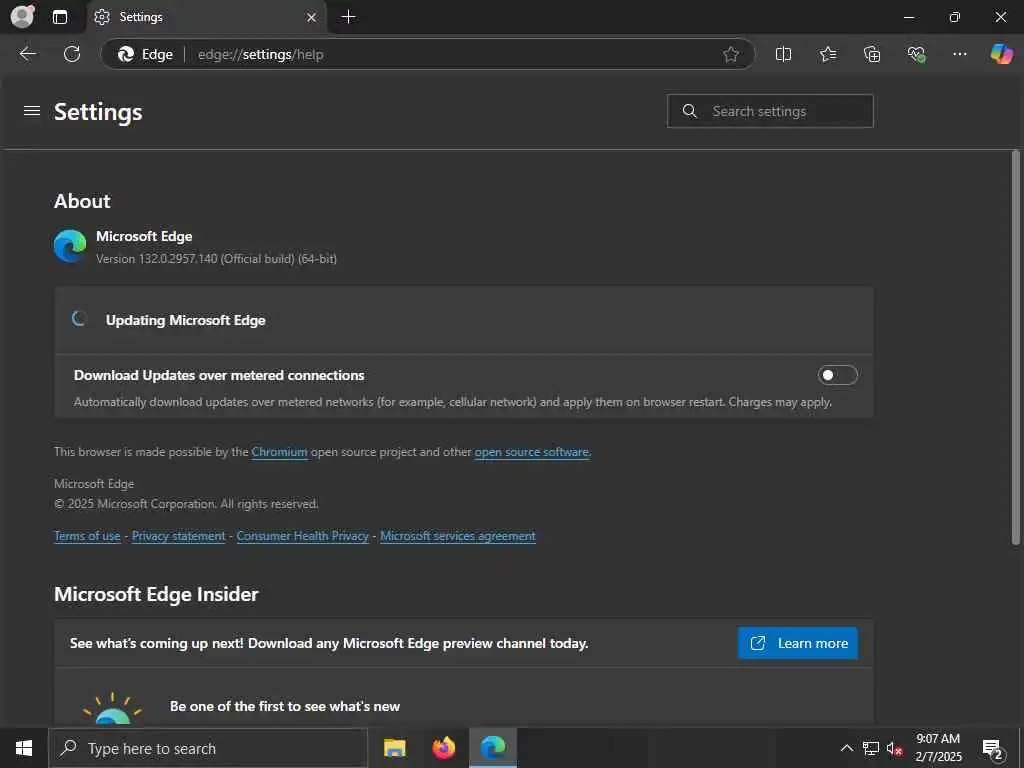This screenshot has width=1024, height=768.
Task: Click the taskbar search box
Action: point(208,748)
